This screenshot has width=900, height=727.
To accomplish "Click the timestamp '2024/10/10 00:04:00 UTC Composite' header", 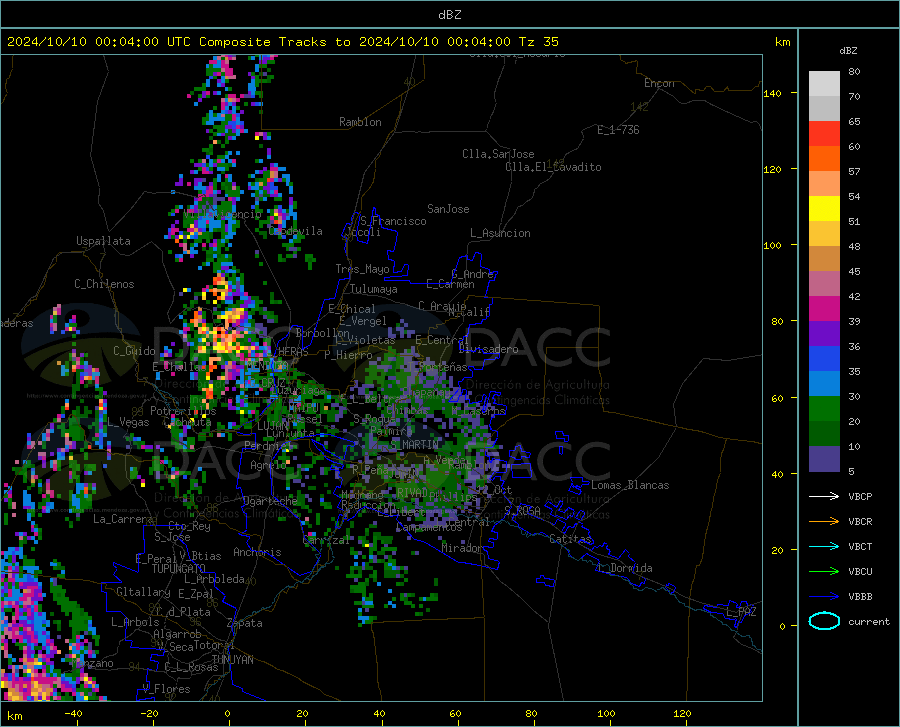I will coord(138,42).
